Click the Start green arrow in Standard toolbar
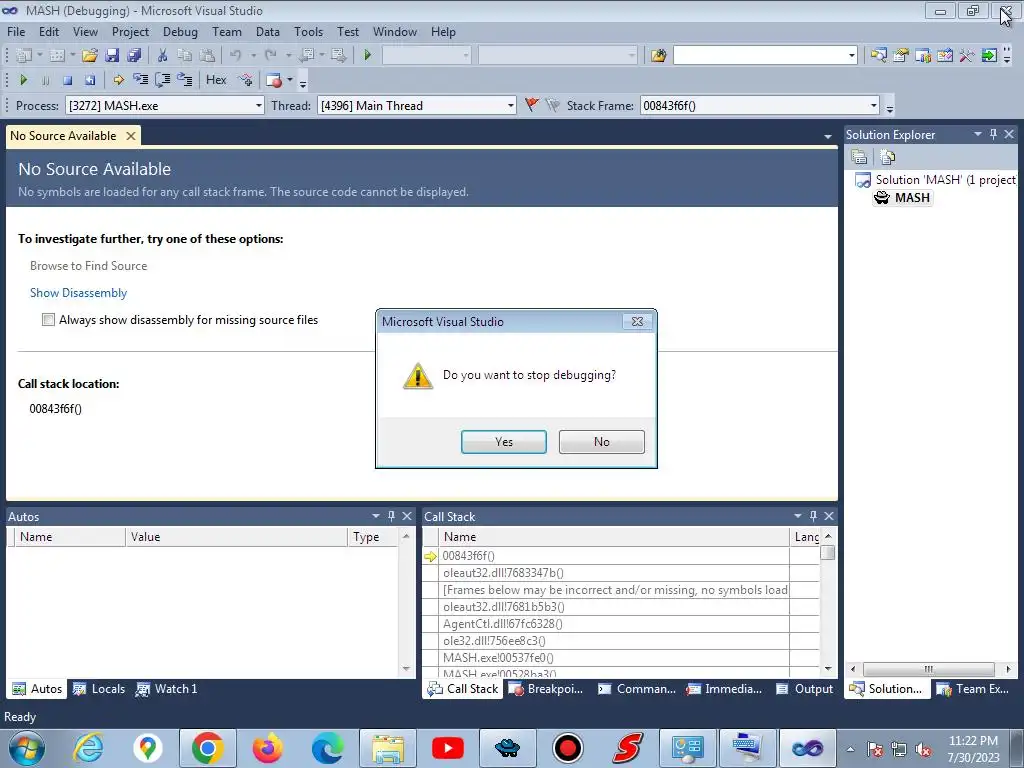The image size is (1024, 768). (368, 56)
